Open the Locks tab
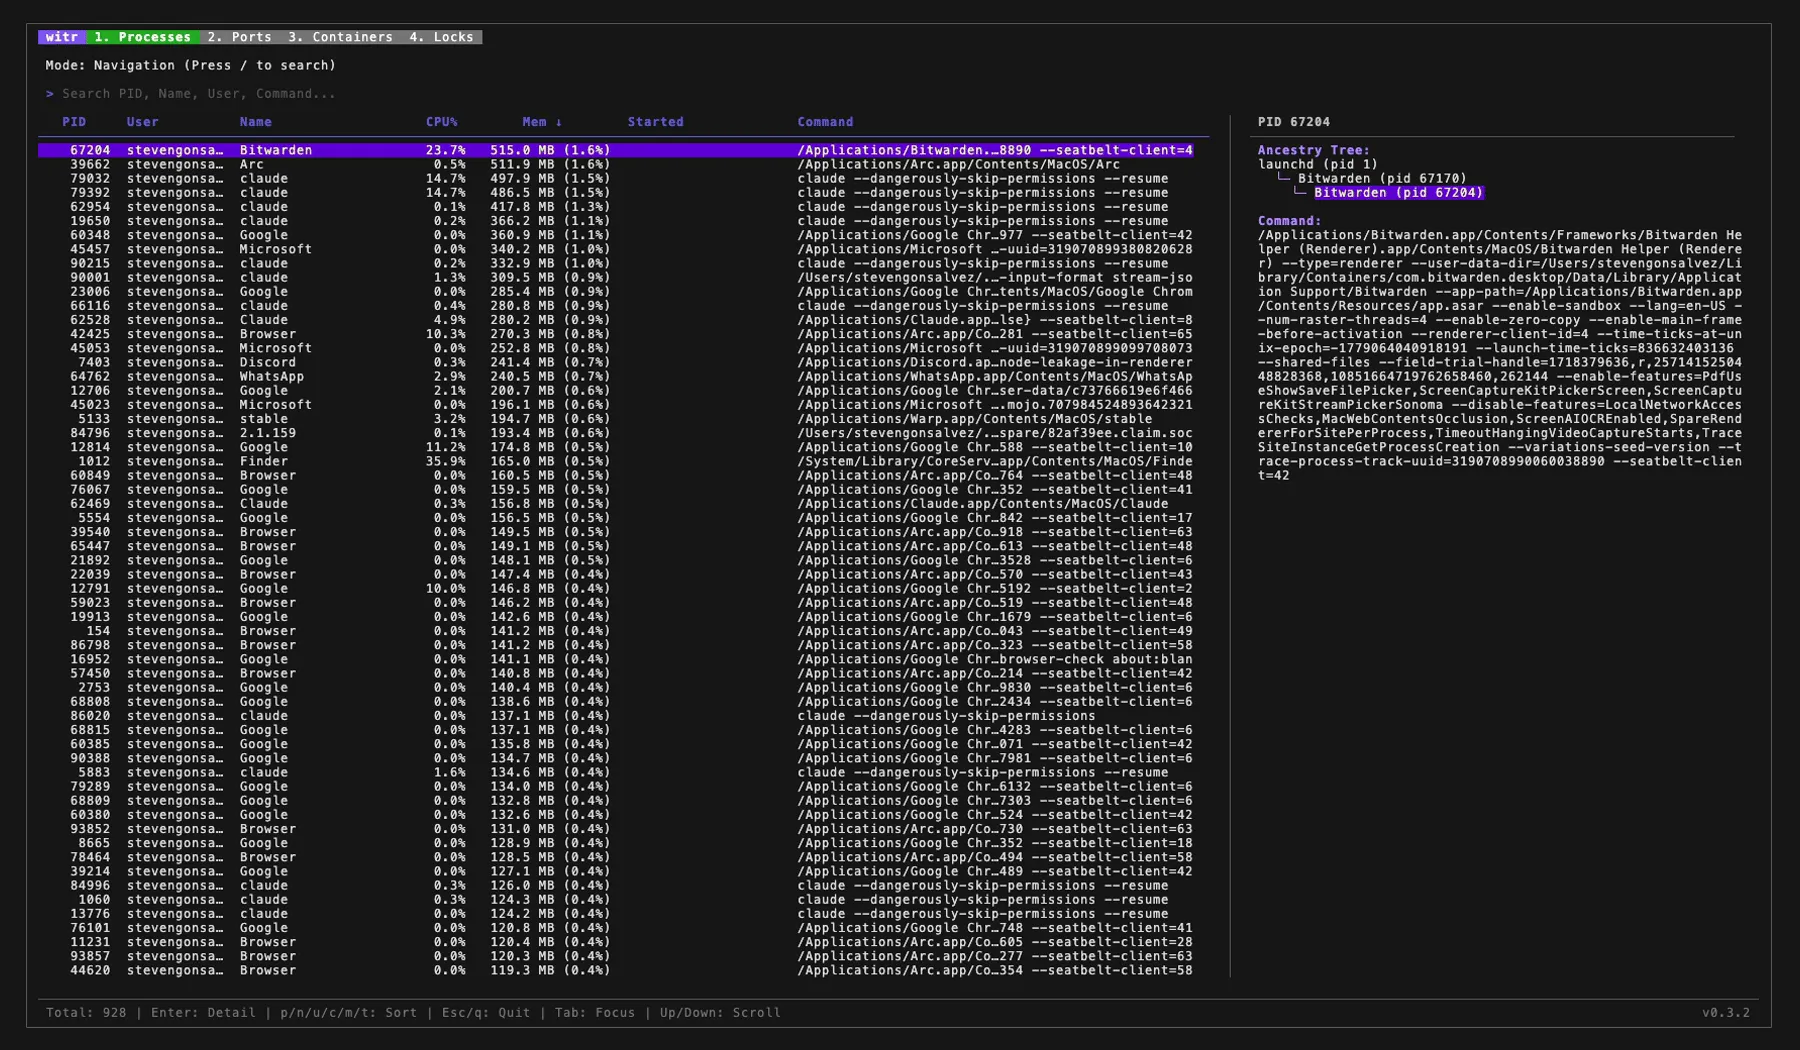Viewport: 1800px width, 1050px height. click(441, 37)
